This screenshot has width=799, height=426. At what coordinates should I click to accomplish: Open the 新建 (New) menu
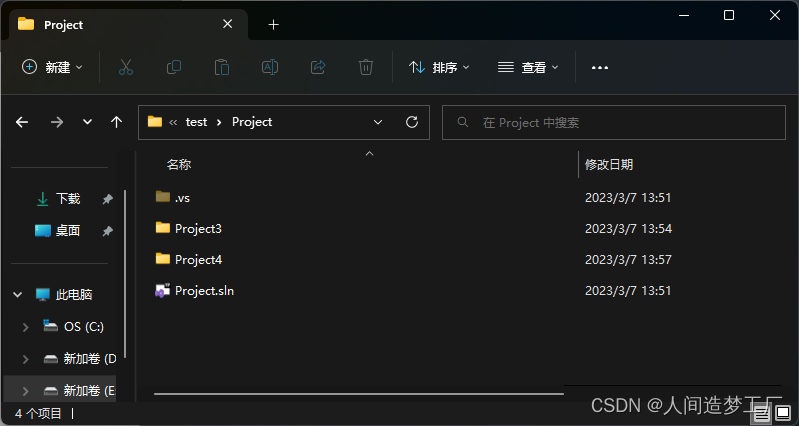51,67
